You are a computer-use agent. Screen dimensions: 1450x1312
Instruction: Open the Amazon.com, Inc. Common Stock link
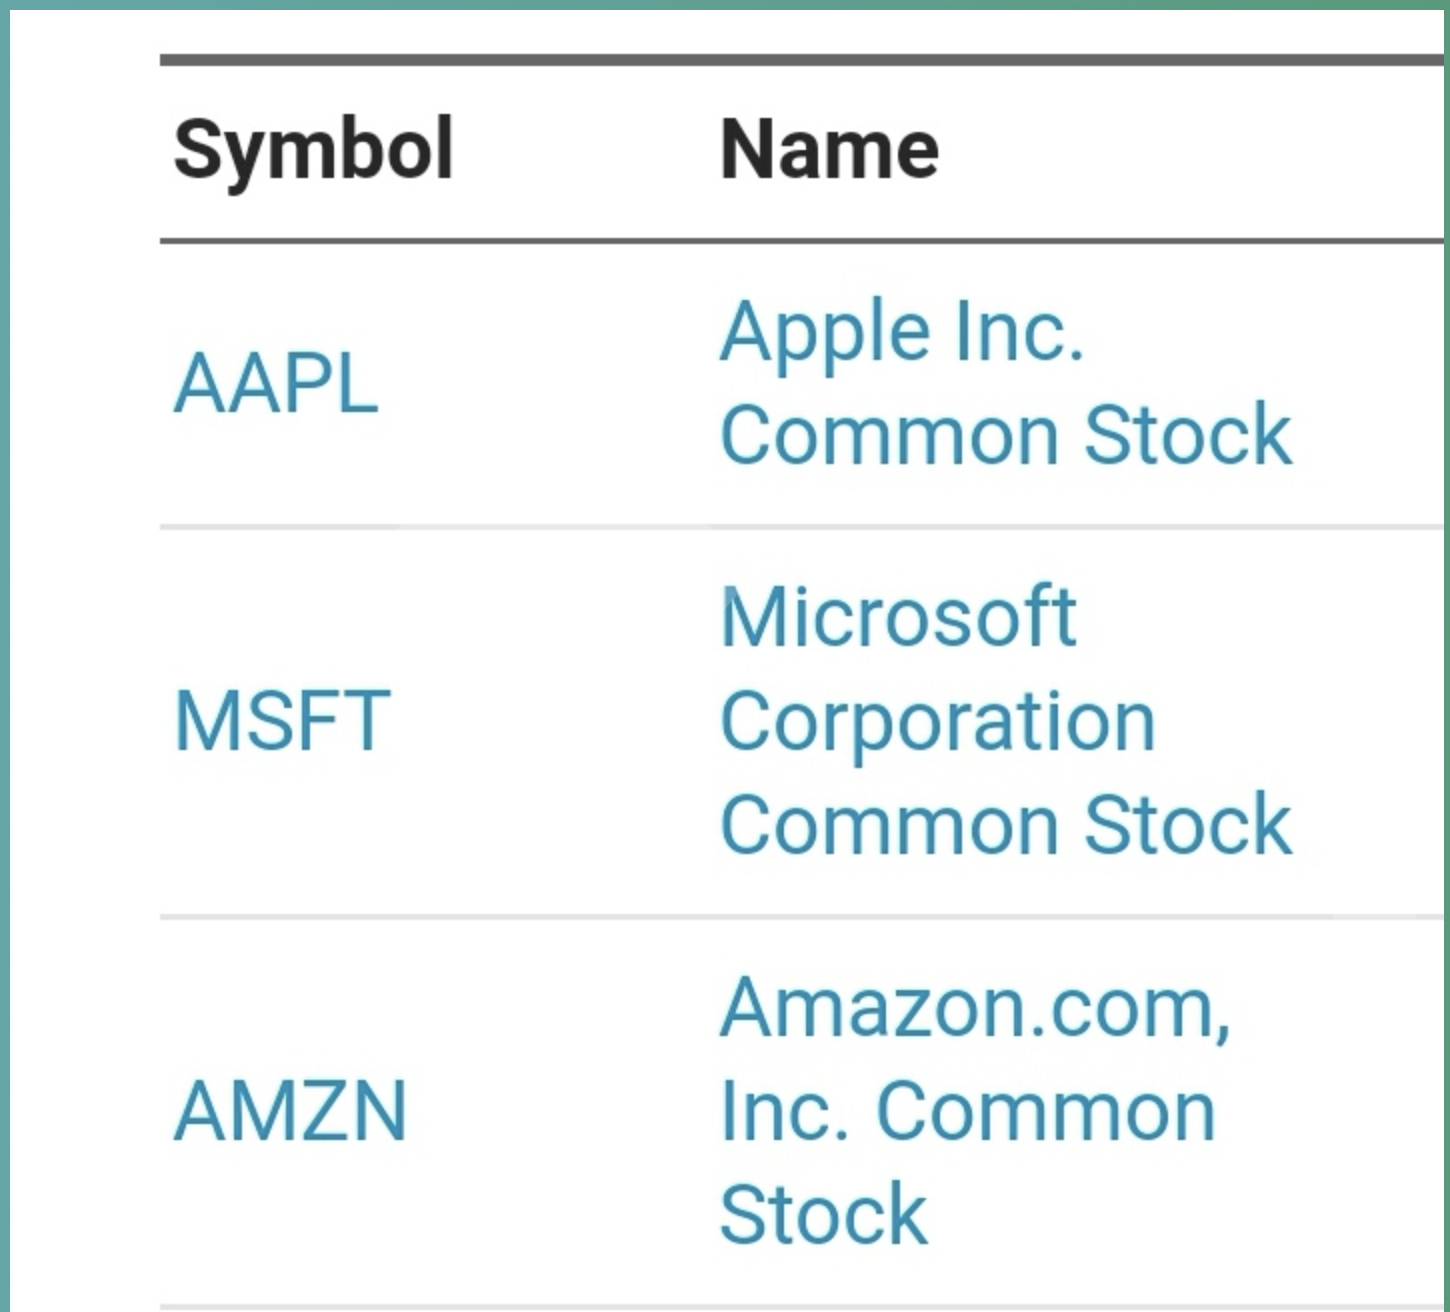[975, 1110]
